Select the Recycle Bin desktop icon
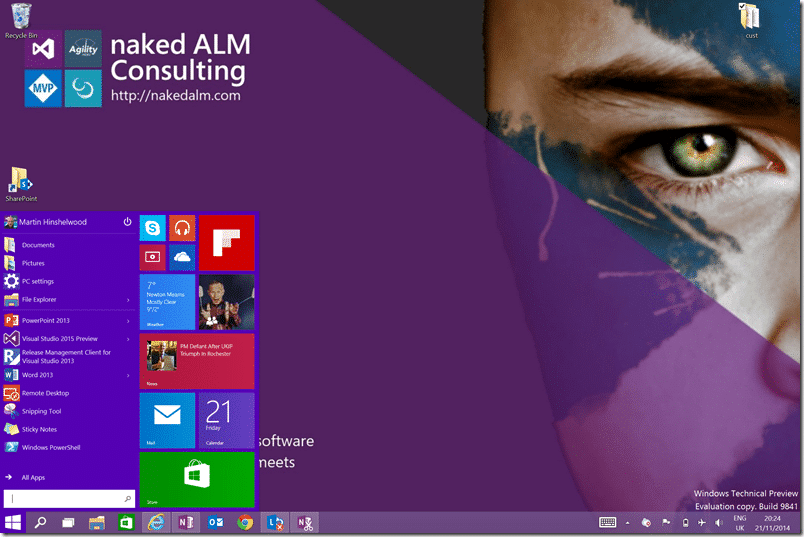 (21, 21)
